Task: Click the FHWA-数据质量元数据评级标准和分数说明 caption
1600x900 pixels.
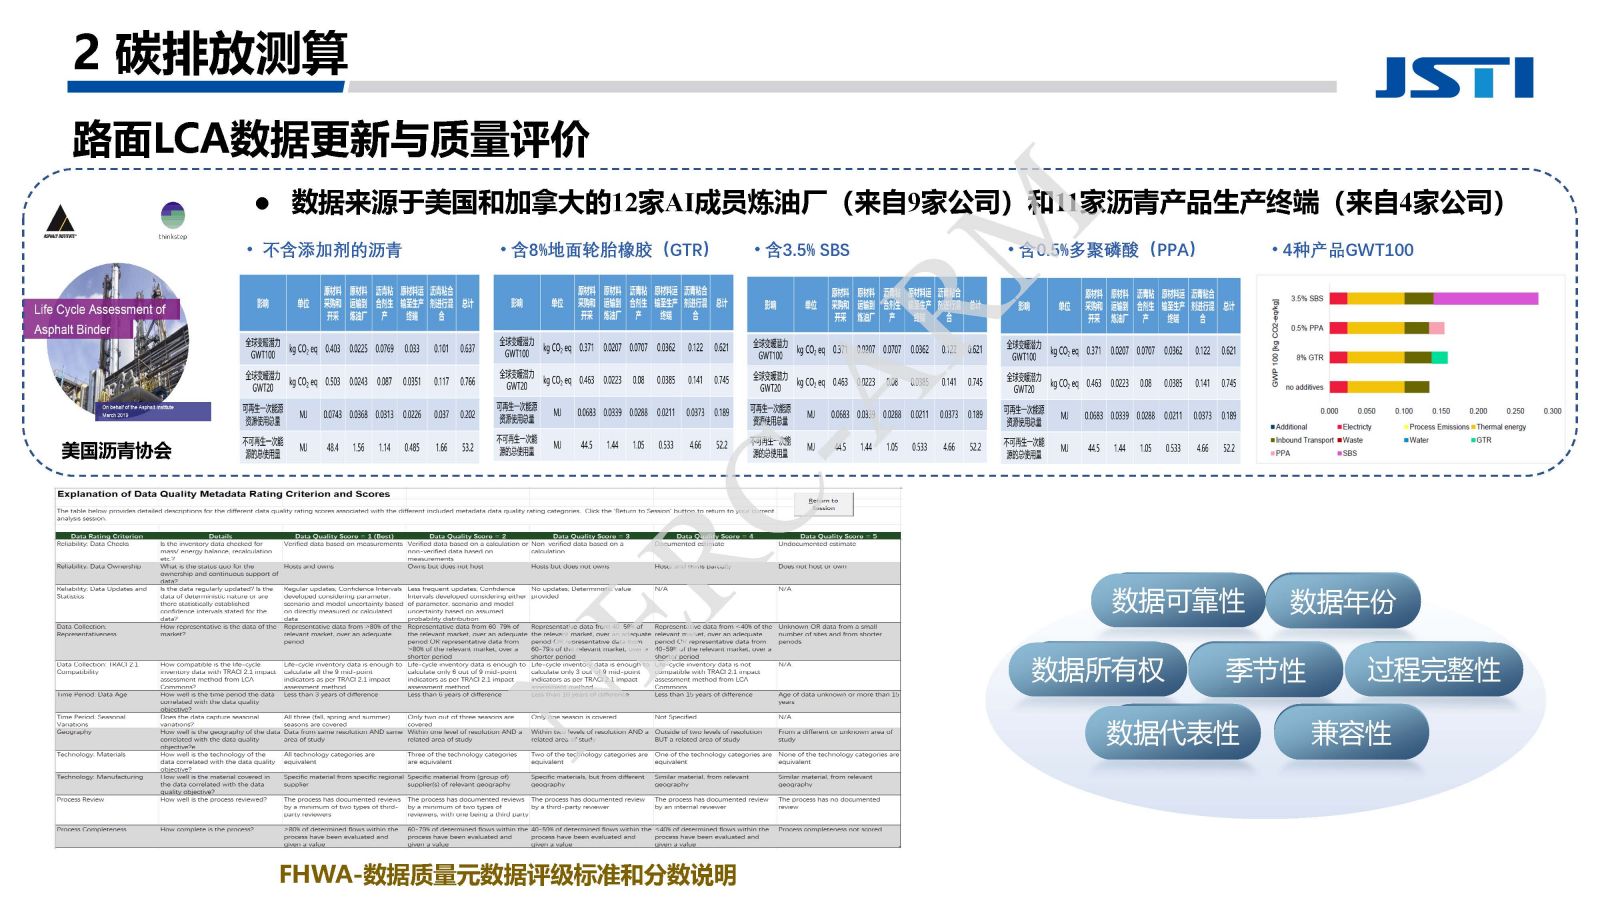Action: [x=508, y=875]
